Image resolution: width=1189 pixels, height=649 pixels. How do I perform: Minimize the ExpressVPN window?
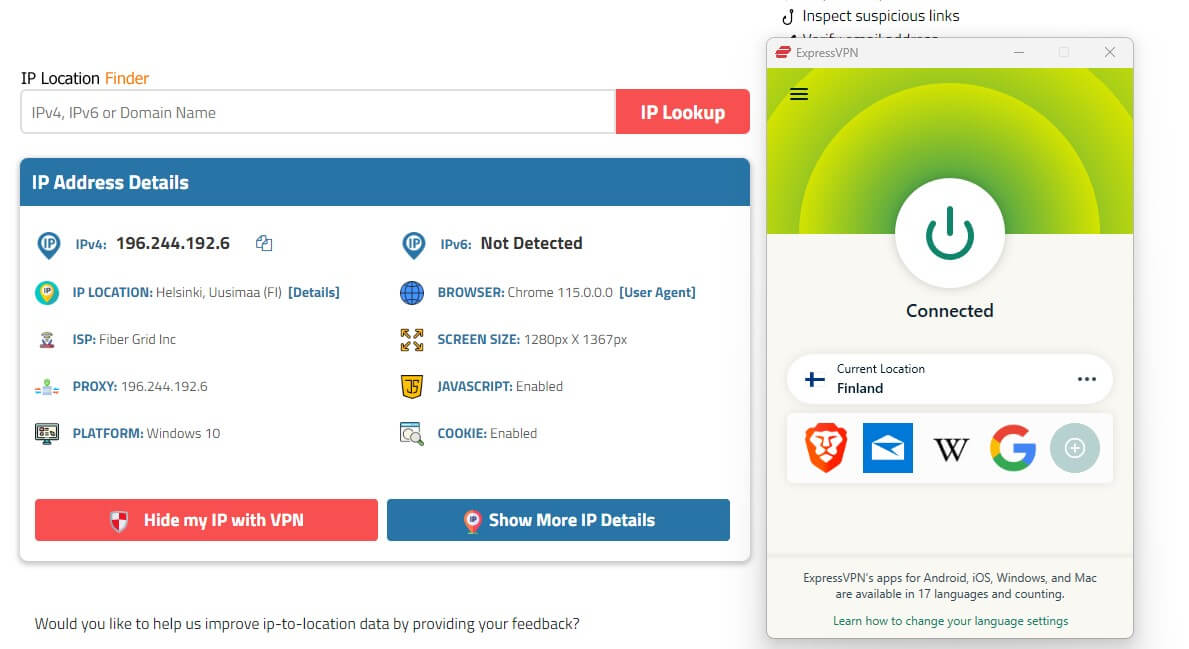pos(1018,52)
